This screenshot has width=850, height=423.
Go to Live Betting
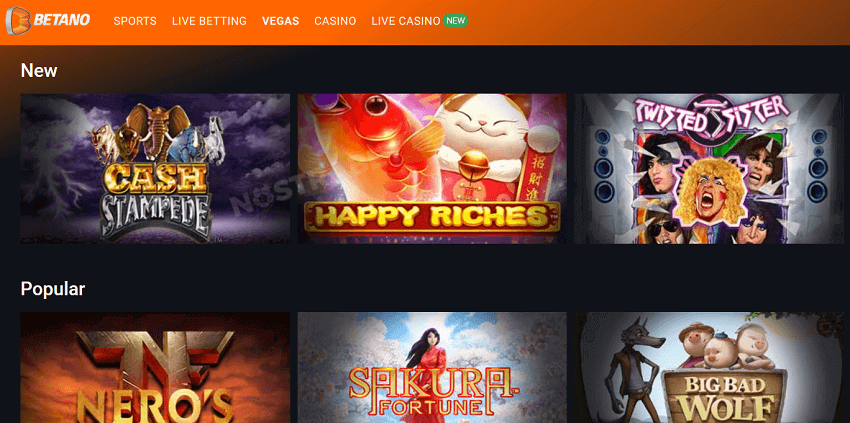(x=209, y=21)
